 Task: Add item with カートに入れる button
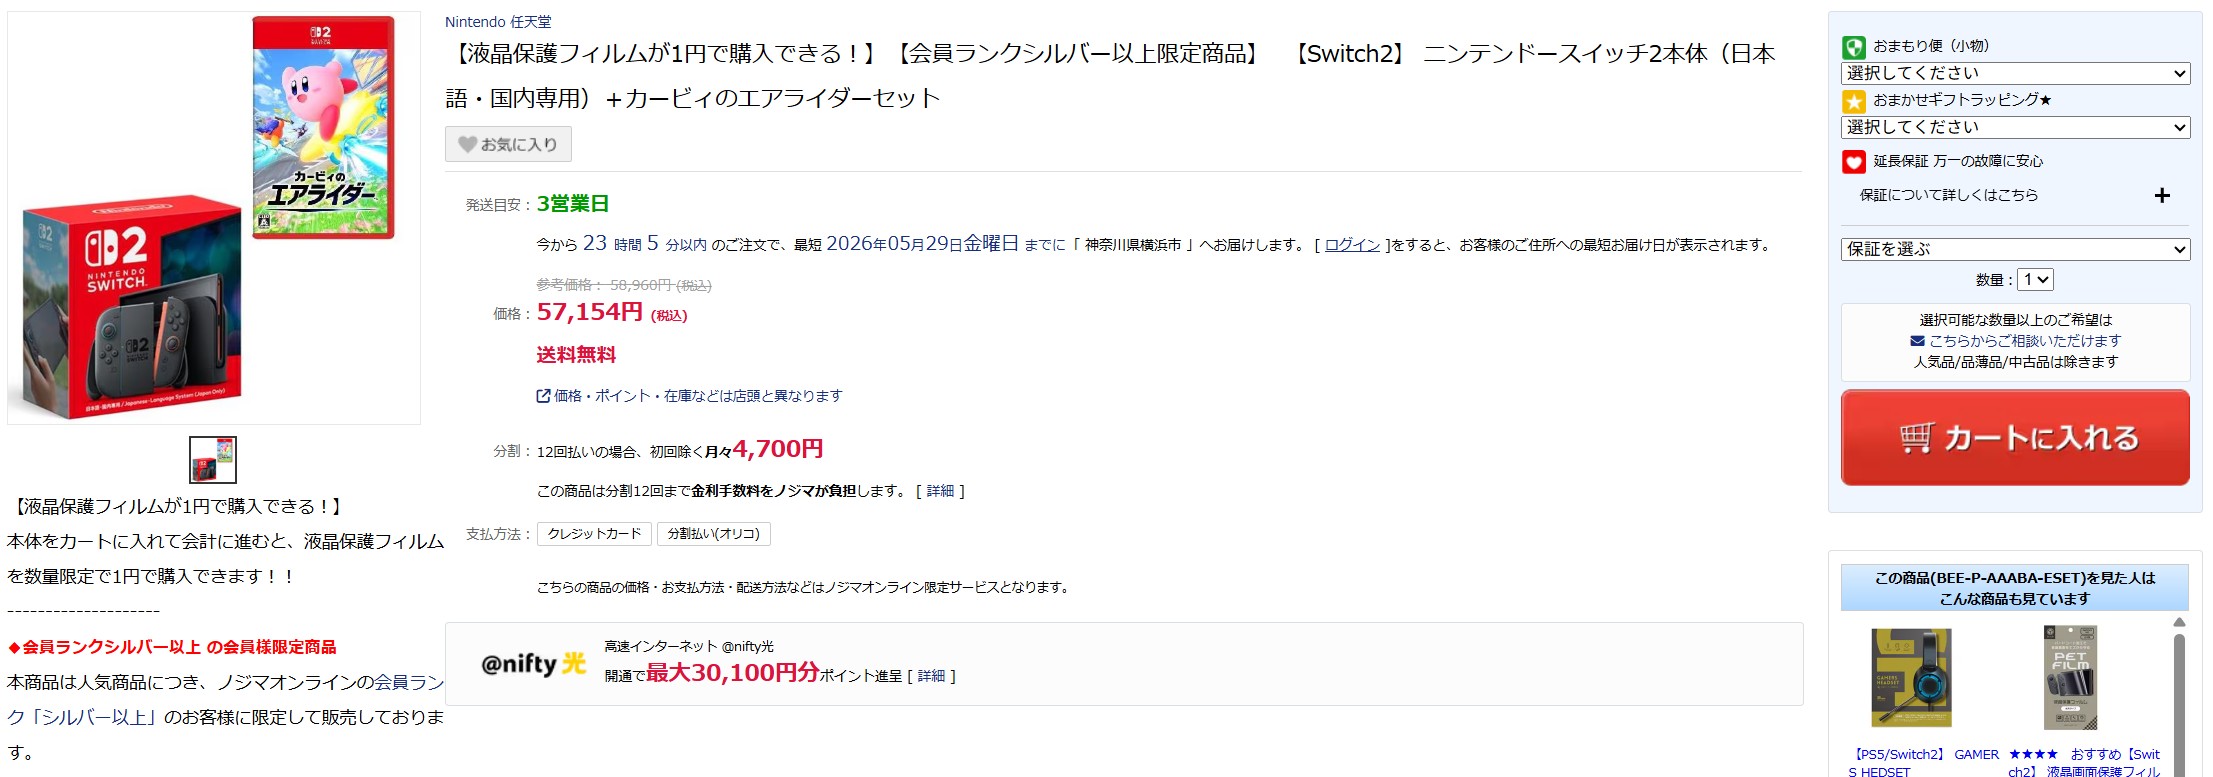pos(2015,438)
